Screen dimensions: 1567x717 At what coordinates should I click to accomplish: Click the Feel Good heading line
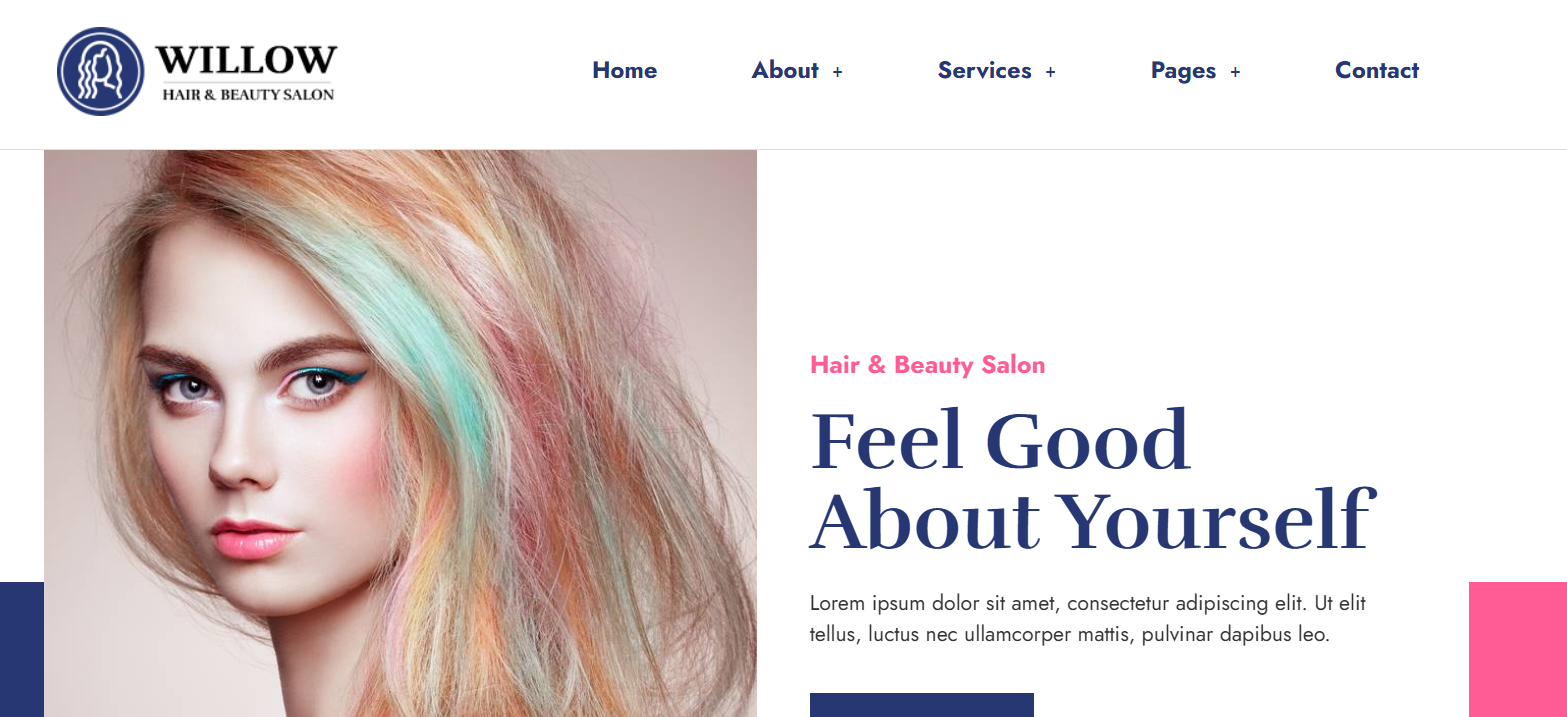pos(1000,441)
